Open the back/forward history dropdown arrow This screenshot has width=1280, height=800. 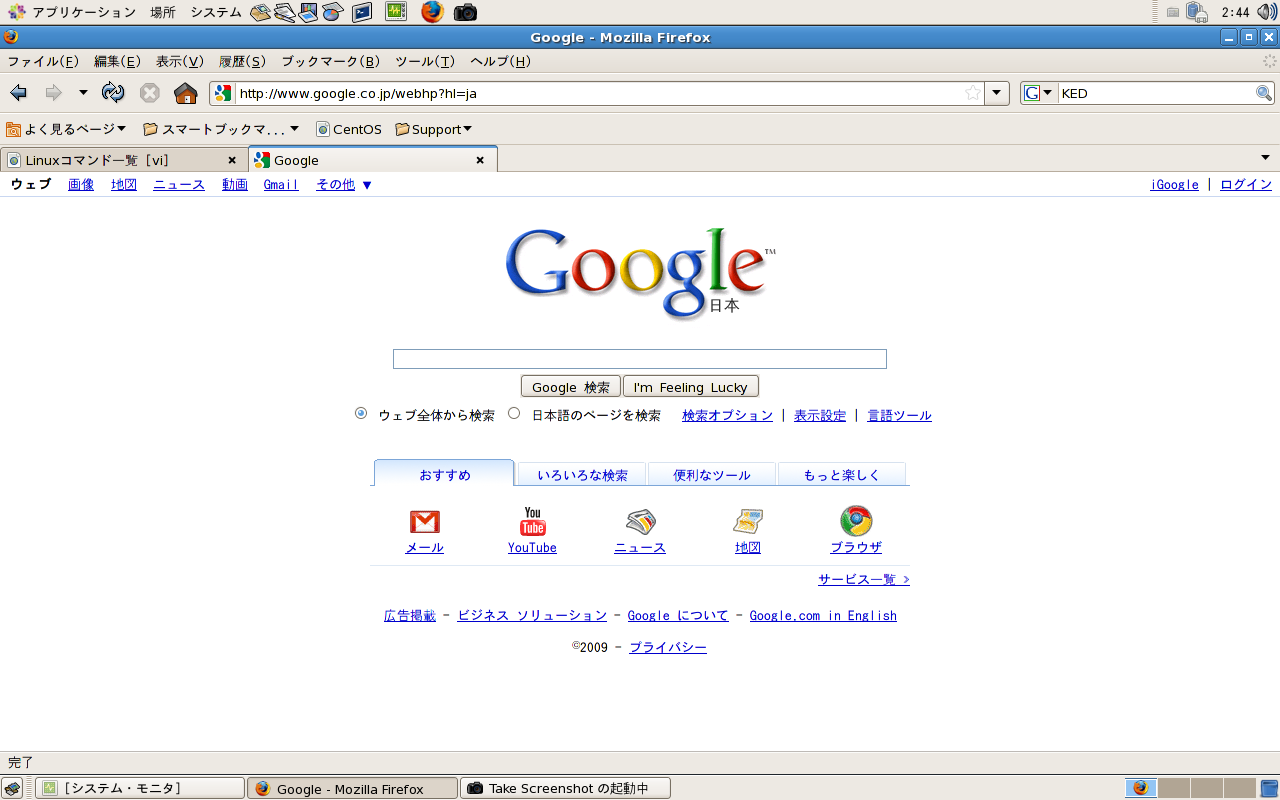pyautogui.click(x=83, y=93)
